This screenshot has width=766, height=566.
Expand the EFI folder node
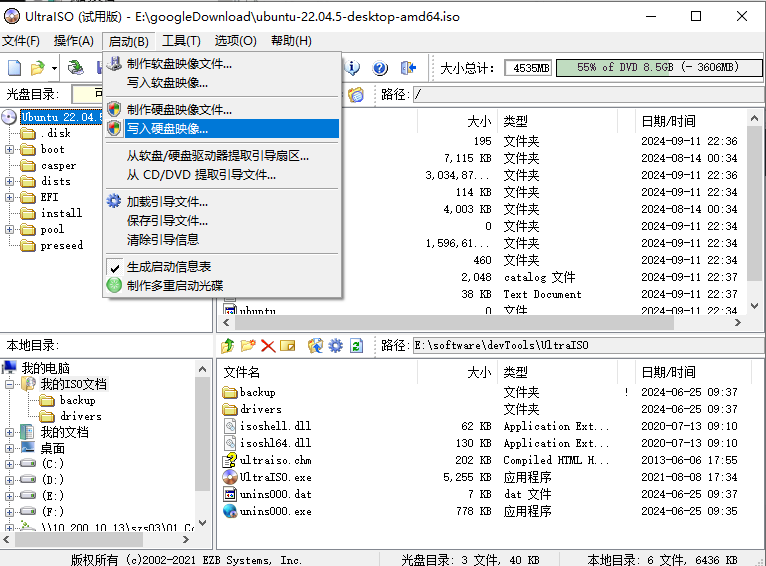point(9,197)
